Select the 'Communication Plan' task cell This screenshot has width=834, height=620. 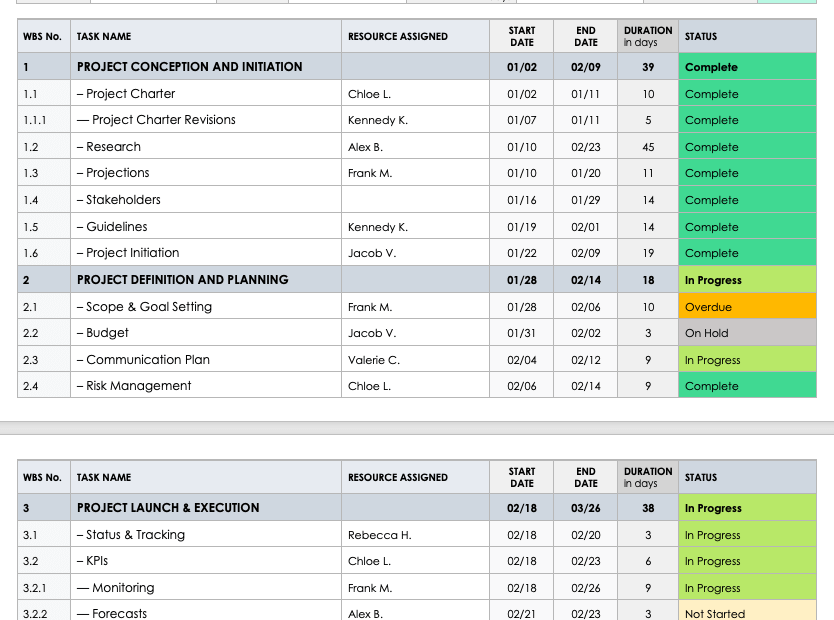(x=206, y=359)
